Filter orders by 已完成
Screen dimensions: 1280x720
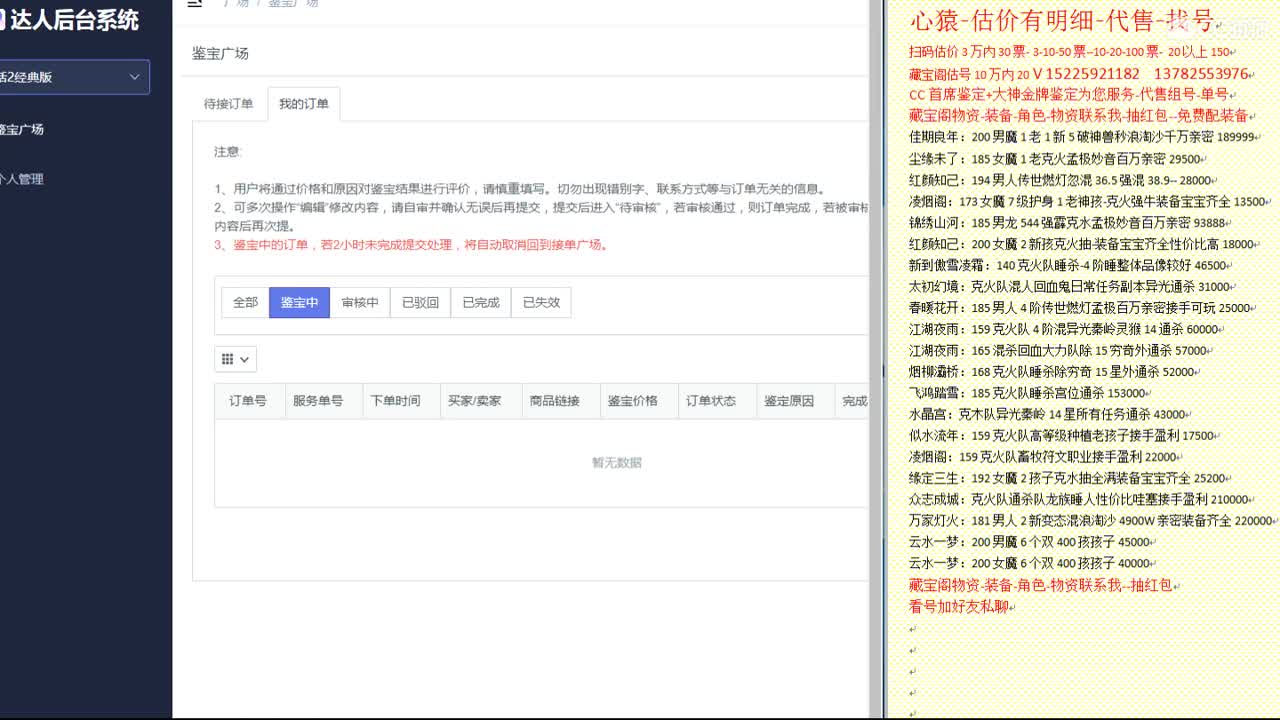click(x=481, y=302)
